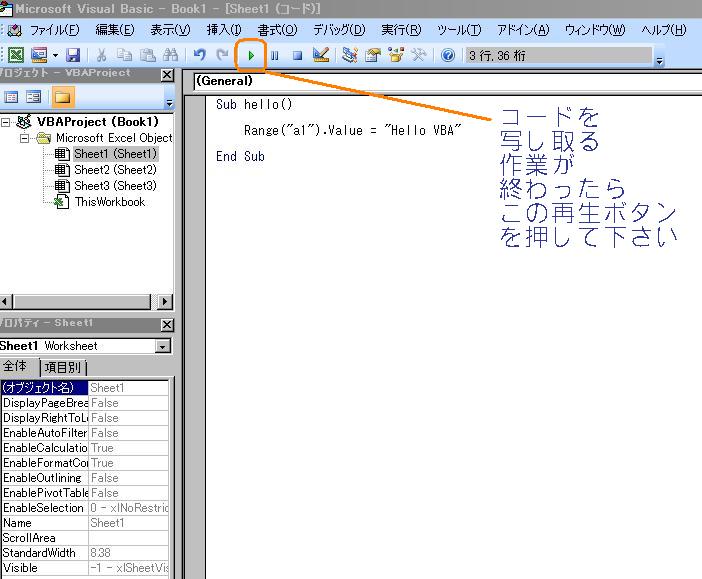
Task: Open the ツール(T) menu
Action: coord(459,30)
